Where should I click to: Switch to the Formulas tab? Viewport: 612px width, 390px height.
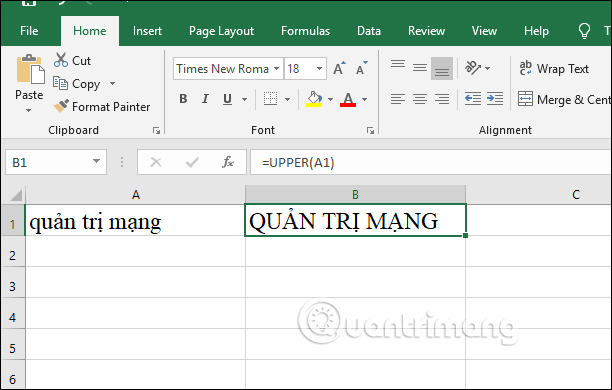(305, 31)
